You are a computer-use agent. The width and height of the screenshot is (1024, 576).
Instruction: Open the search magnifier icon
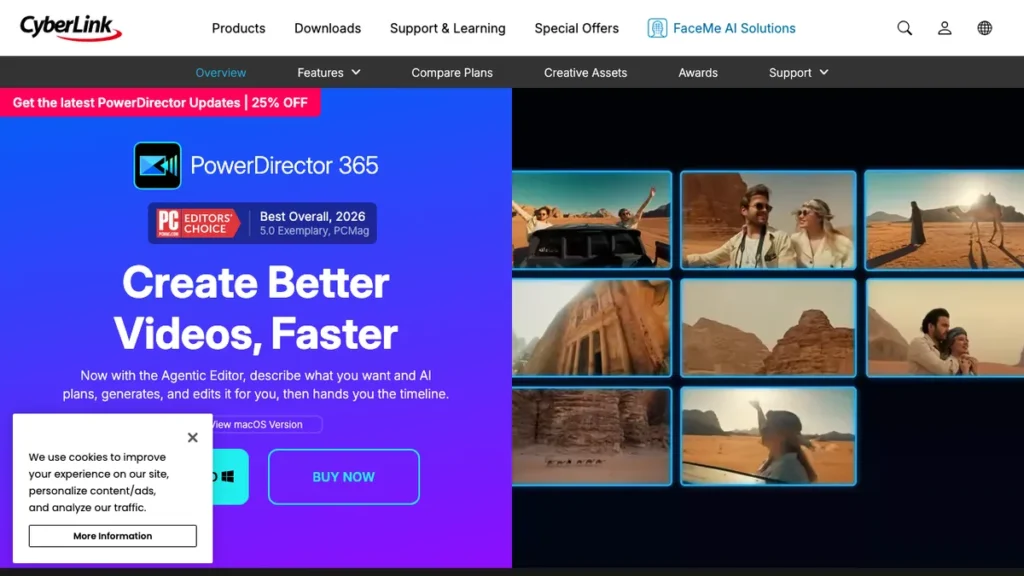[x=904, y=28]
